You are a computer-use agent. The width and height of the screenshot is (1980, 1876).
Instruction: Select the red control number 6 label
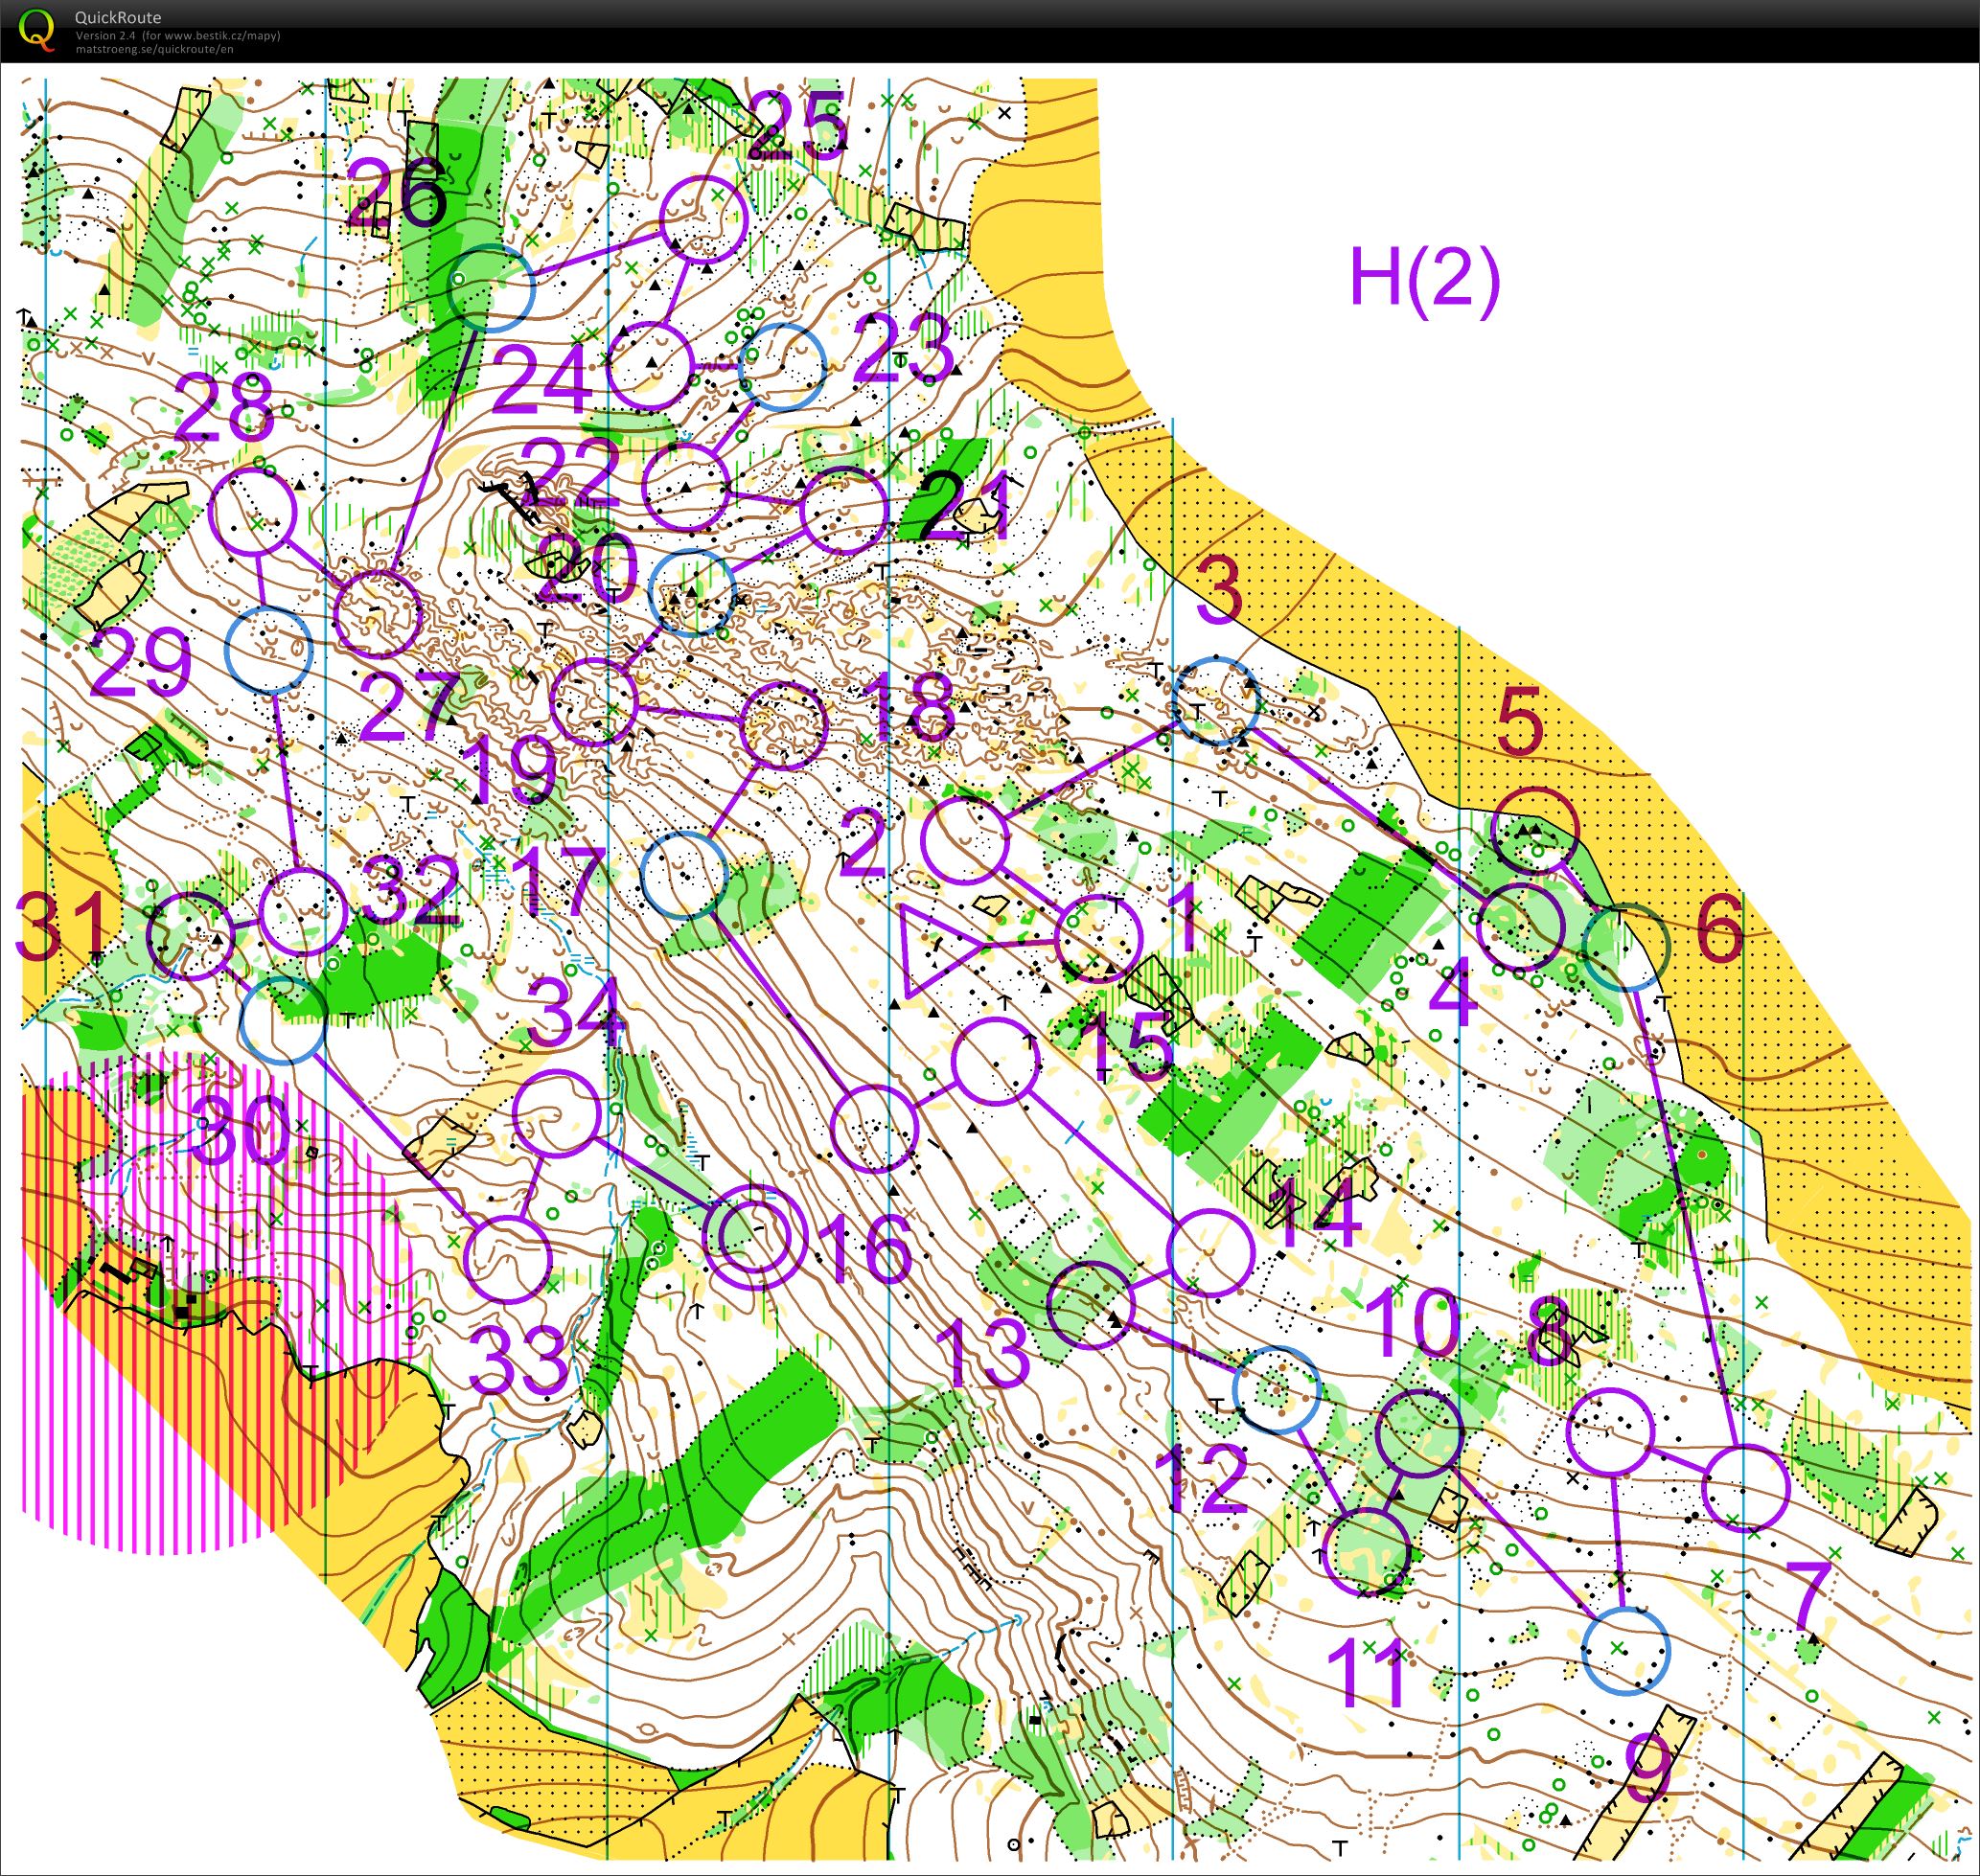(1720, 930)
